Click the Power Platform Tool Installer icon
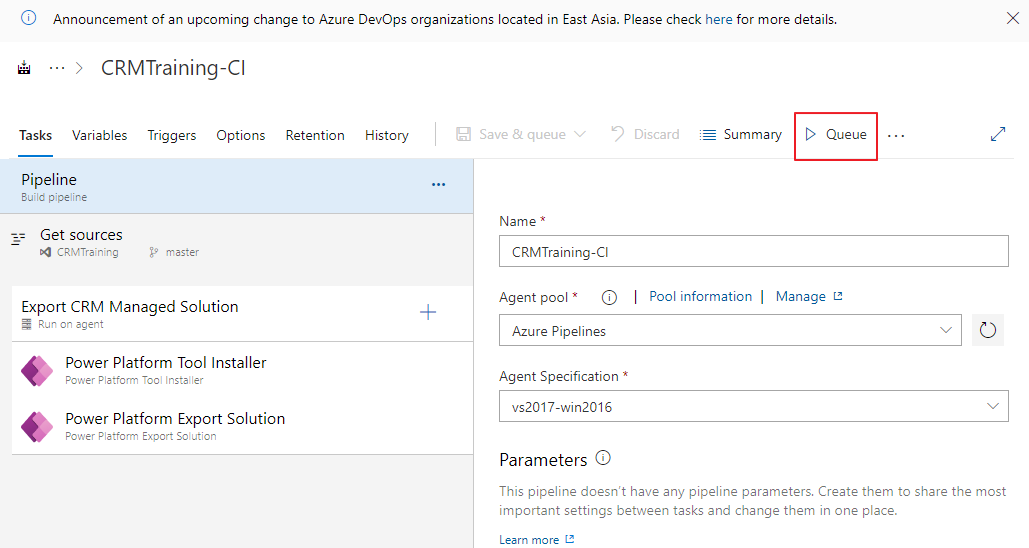Image resolution: width=1029 pixels, height=548 pixels. 37,371
